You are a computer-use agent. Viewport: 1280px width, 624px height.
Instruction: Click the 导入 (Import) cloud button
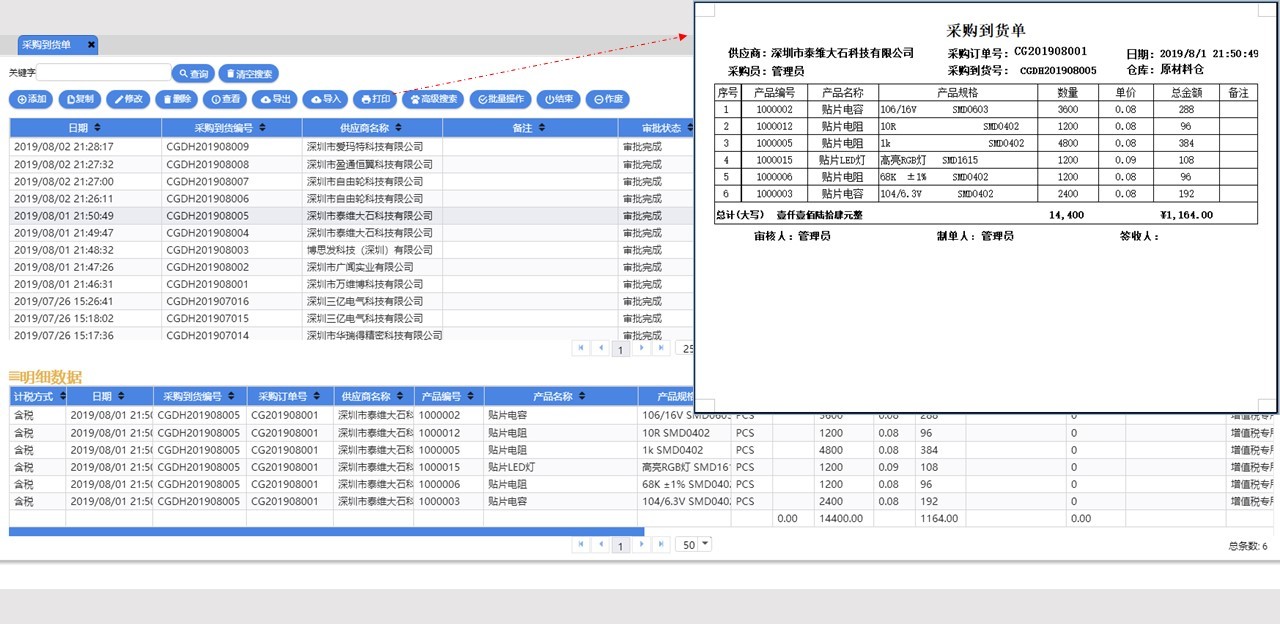tap(325, 99)
